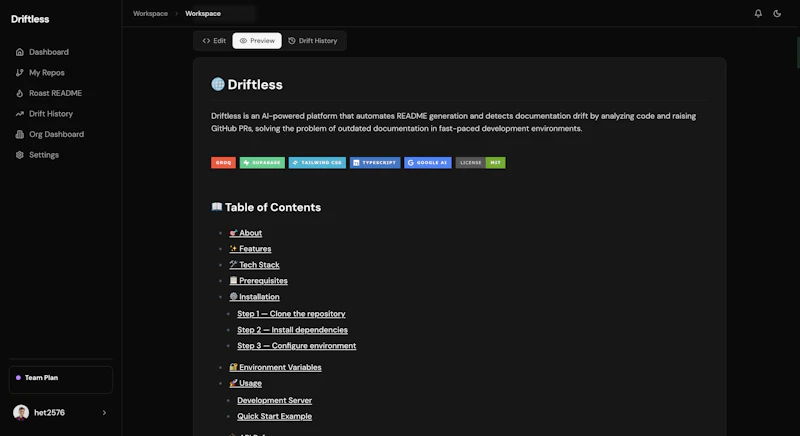Click the globe icon beside Driftless heading
This screenshot has height=436, width=800.
pos(218,84)
